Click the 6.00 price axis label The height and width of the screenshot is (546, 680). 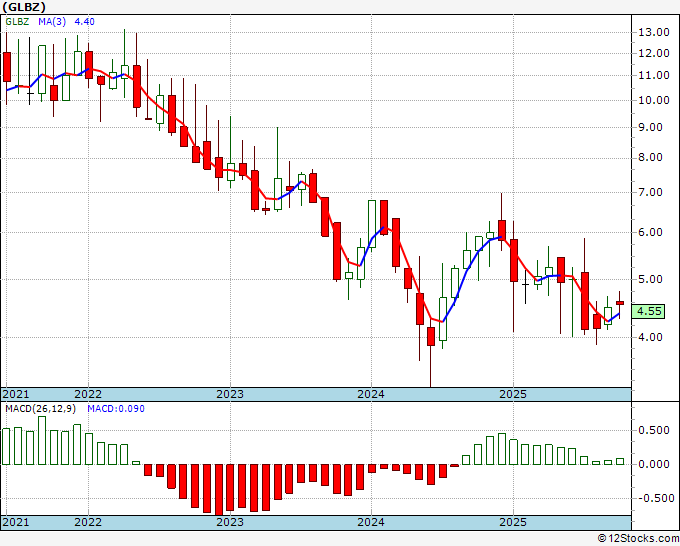(651, 232)
